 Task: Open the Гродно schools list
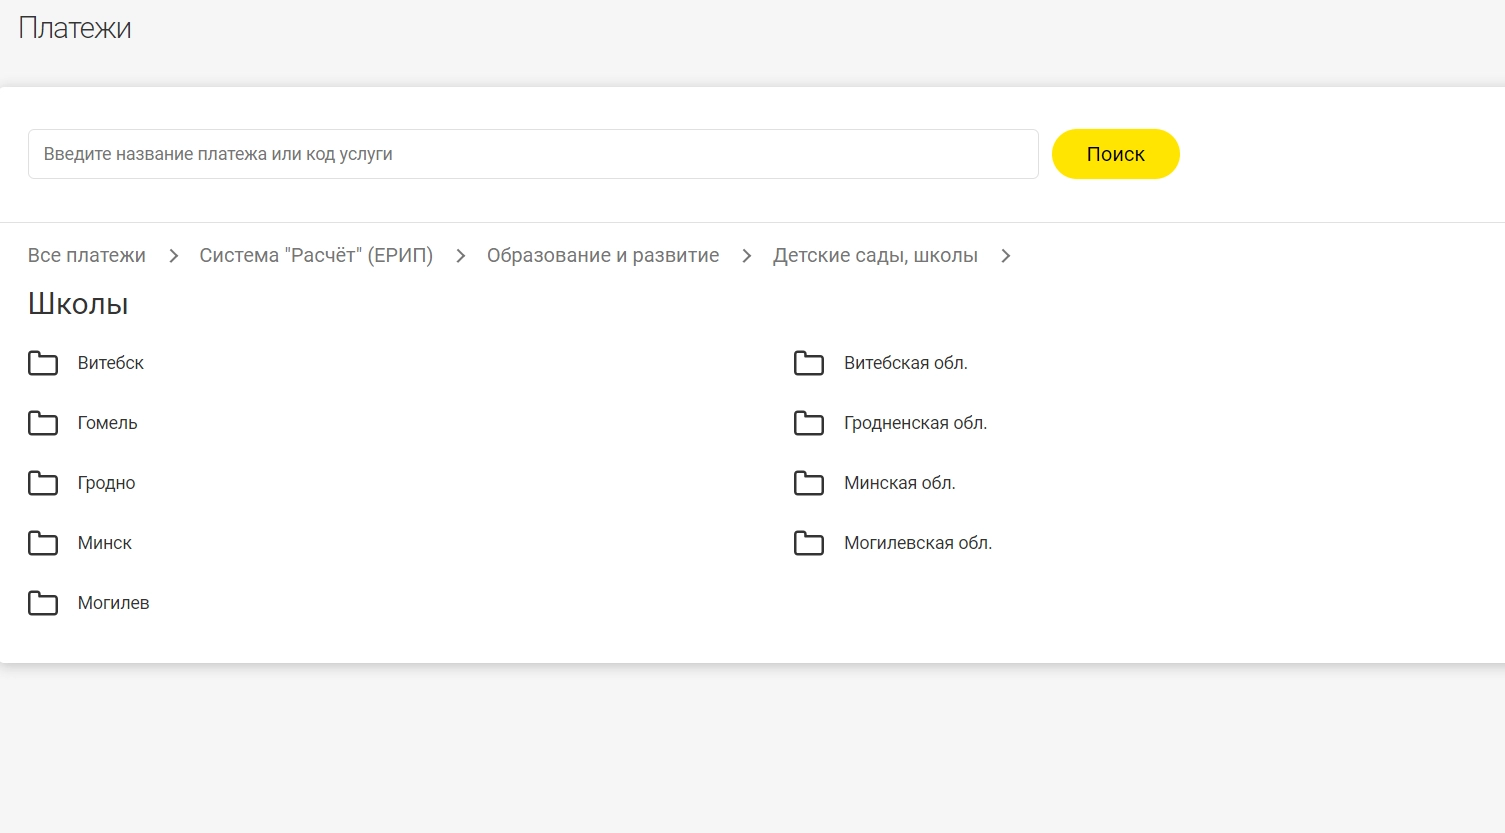[107, 483]
